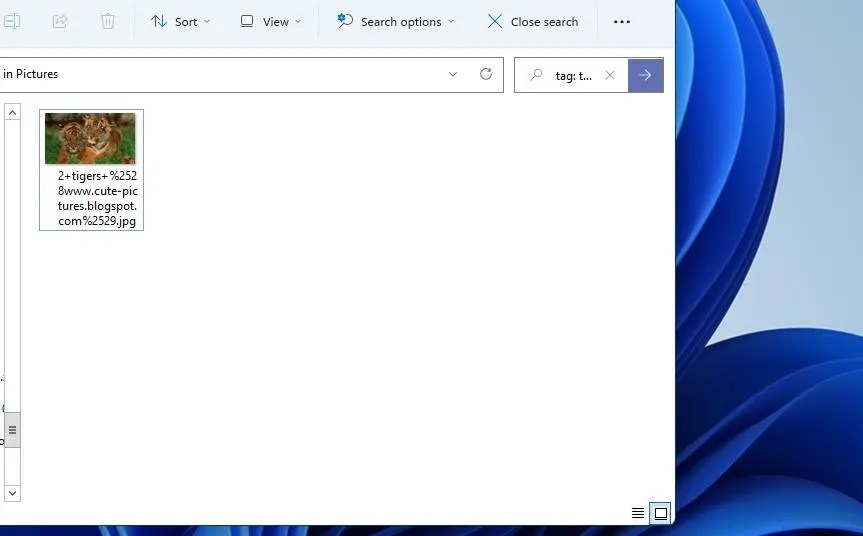Open the Sort dropdown menu
The height and width of the screenshot is (536, 863).
(x=181, y=21)
